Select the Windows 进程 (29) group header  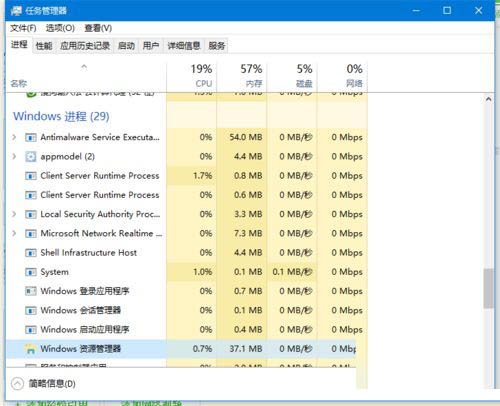point(61,116)
